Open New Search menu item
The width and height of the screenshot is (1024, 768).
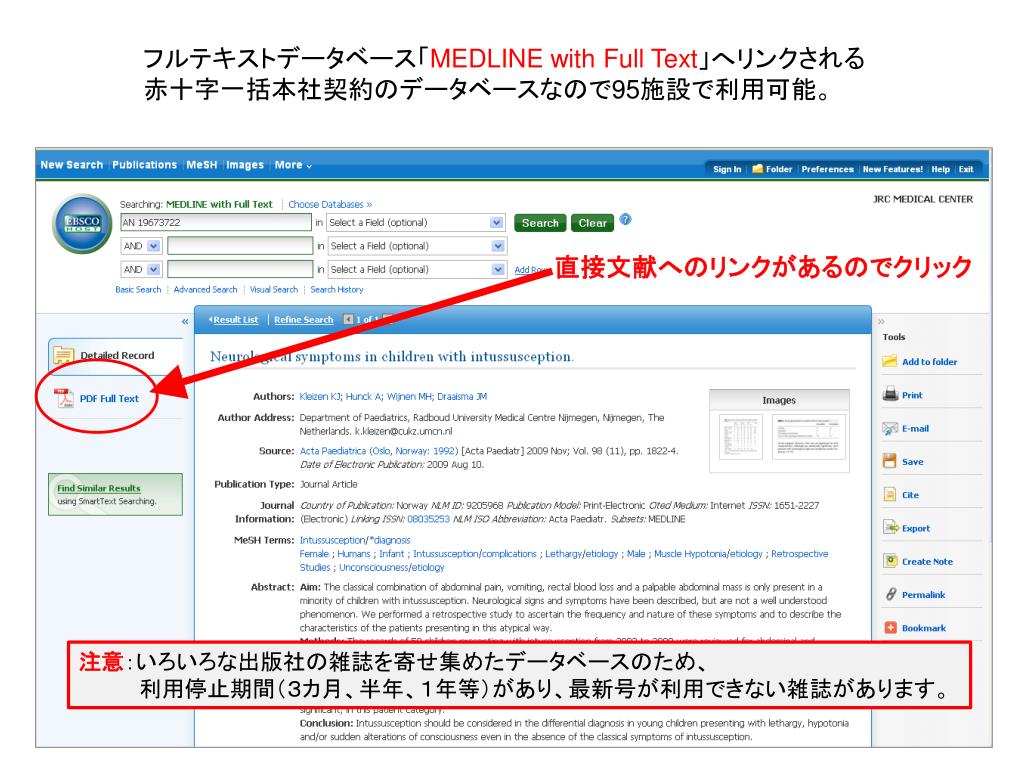[72, 165]
